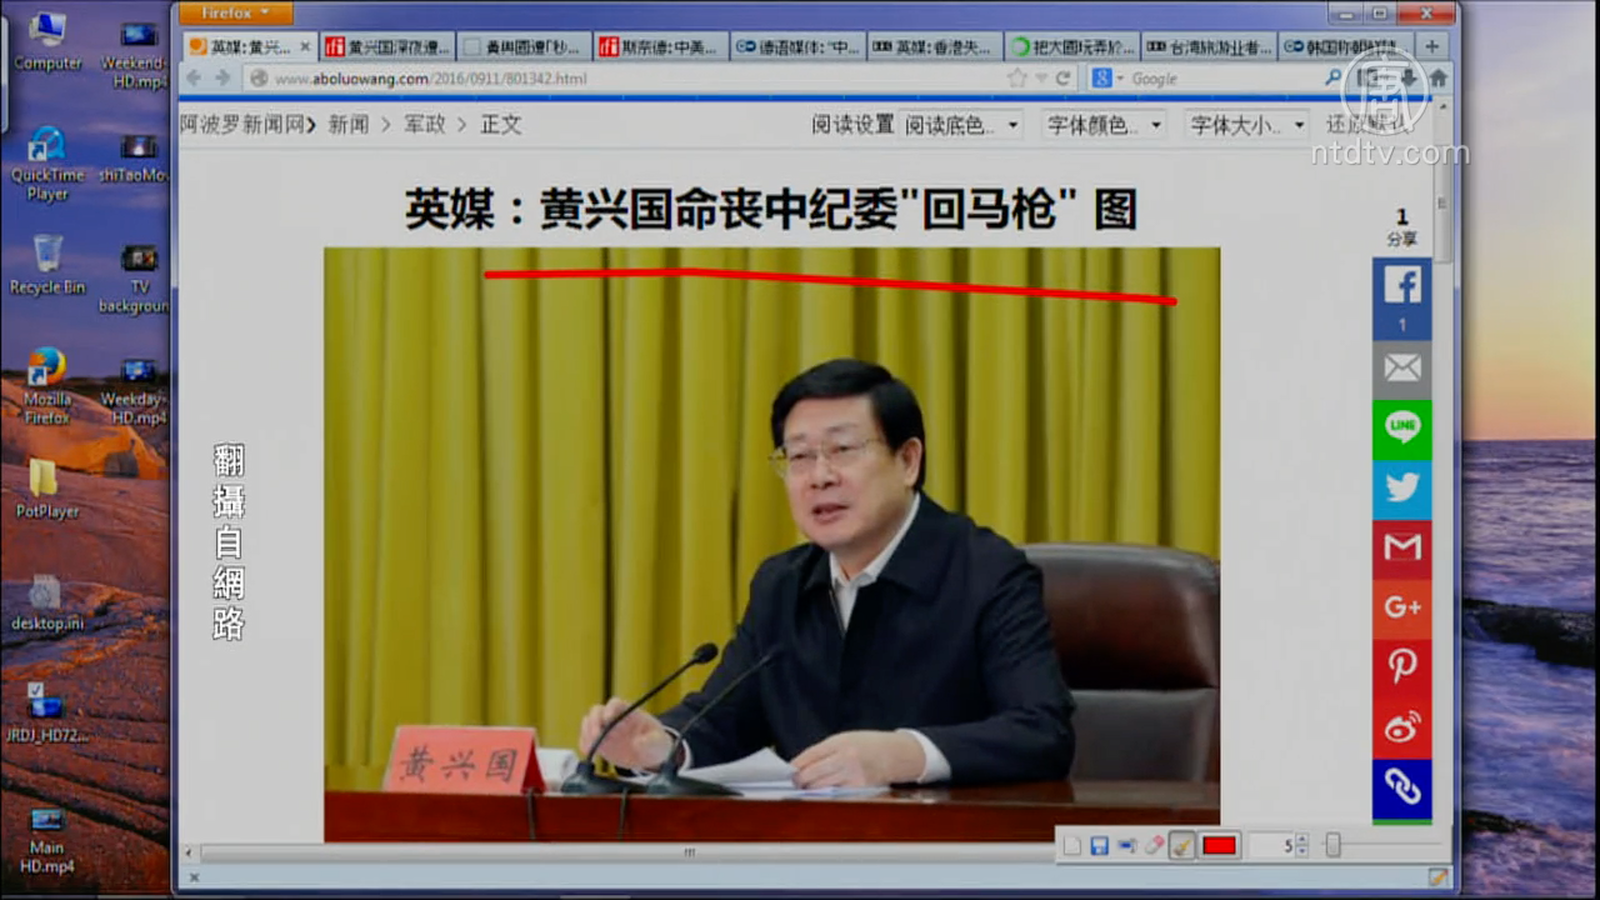Viewport: 1600px width, 900px height.
Task: Copy the link with the chain icon
Action: pyautogui.click(x=1402, y=787)
